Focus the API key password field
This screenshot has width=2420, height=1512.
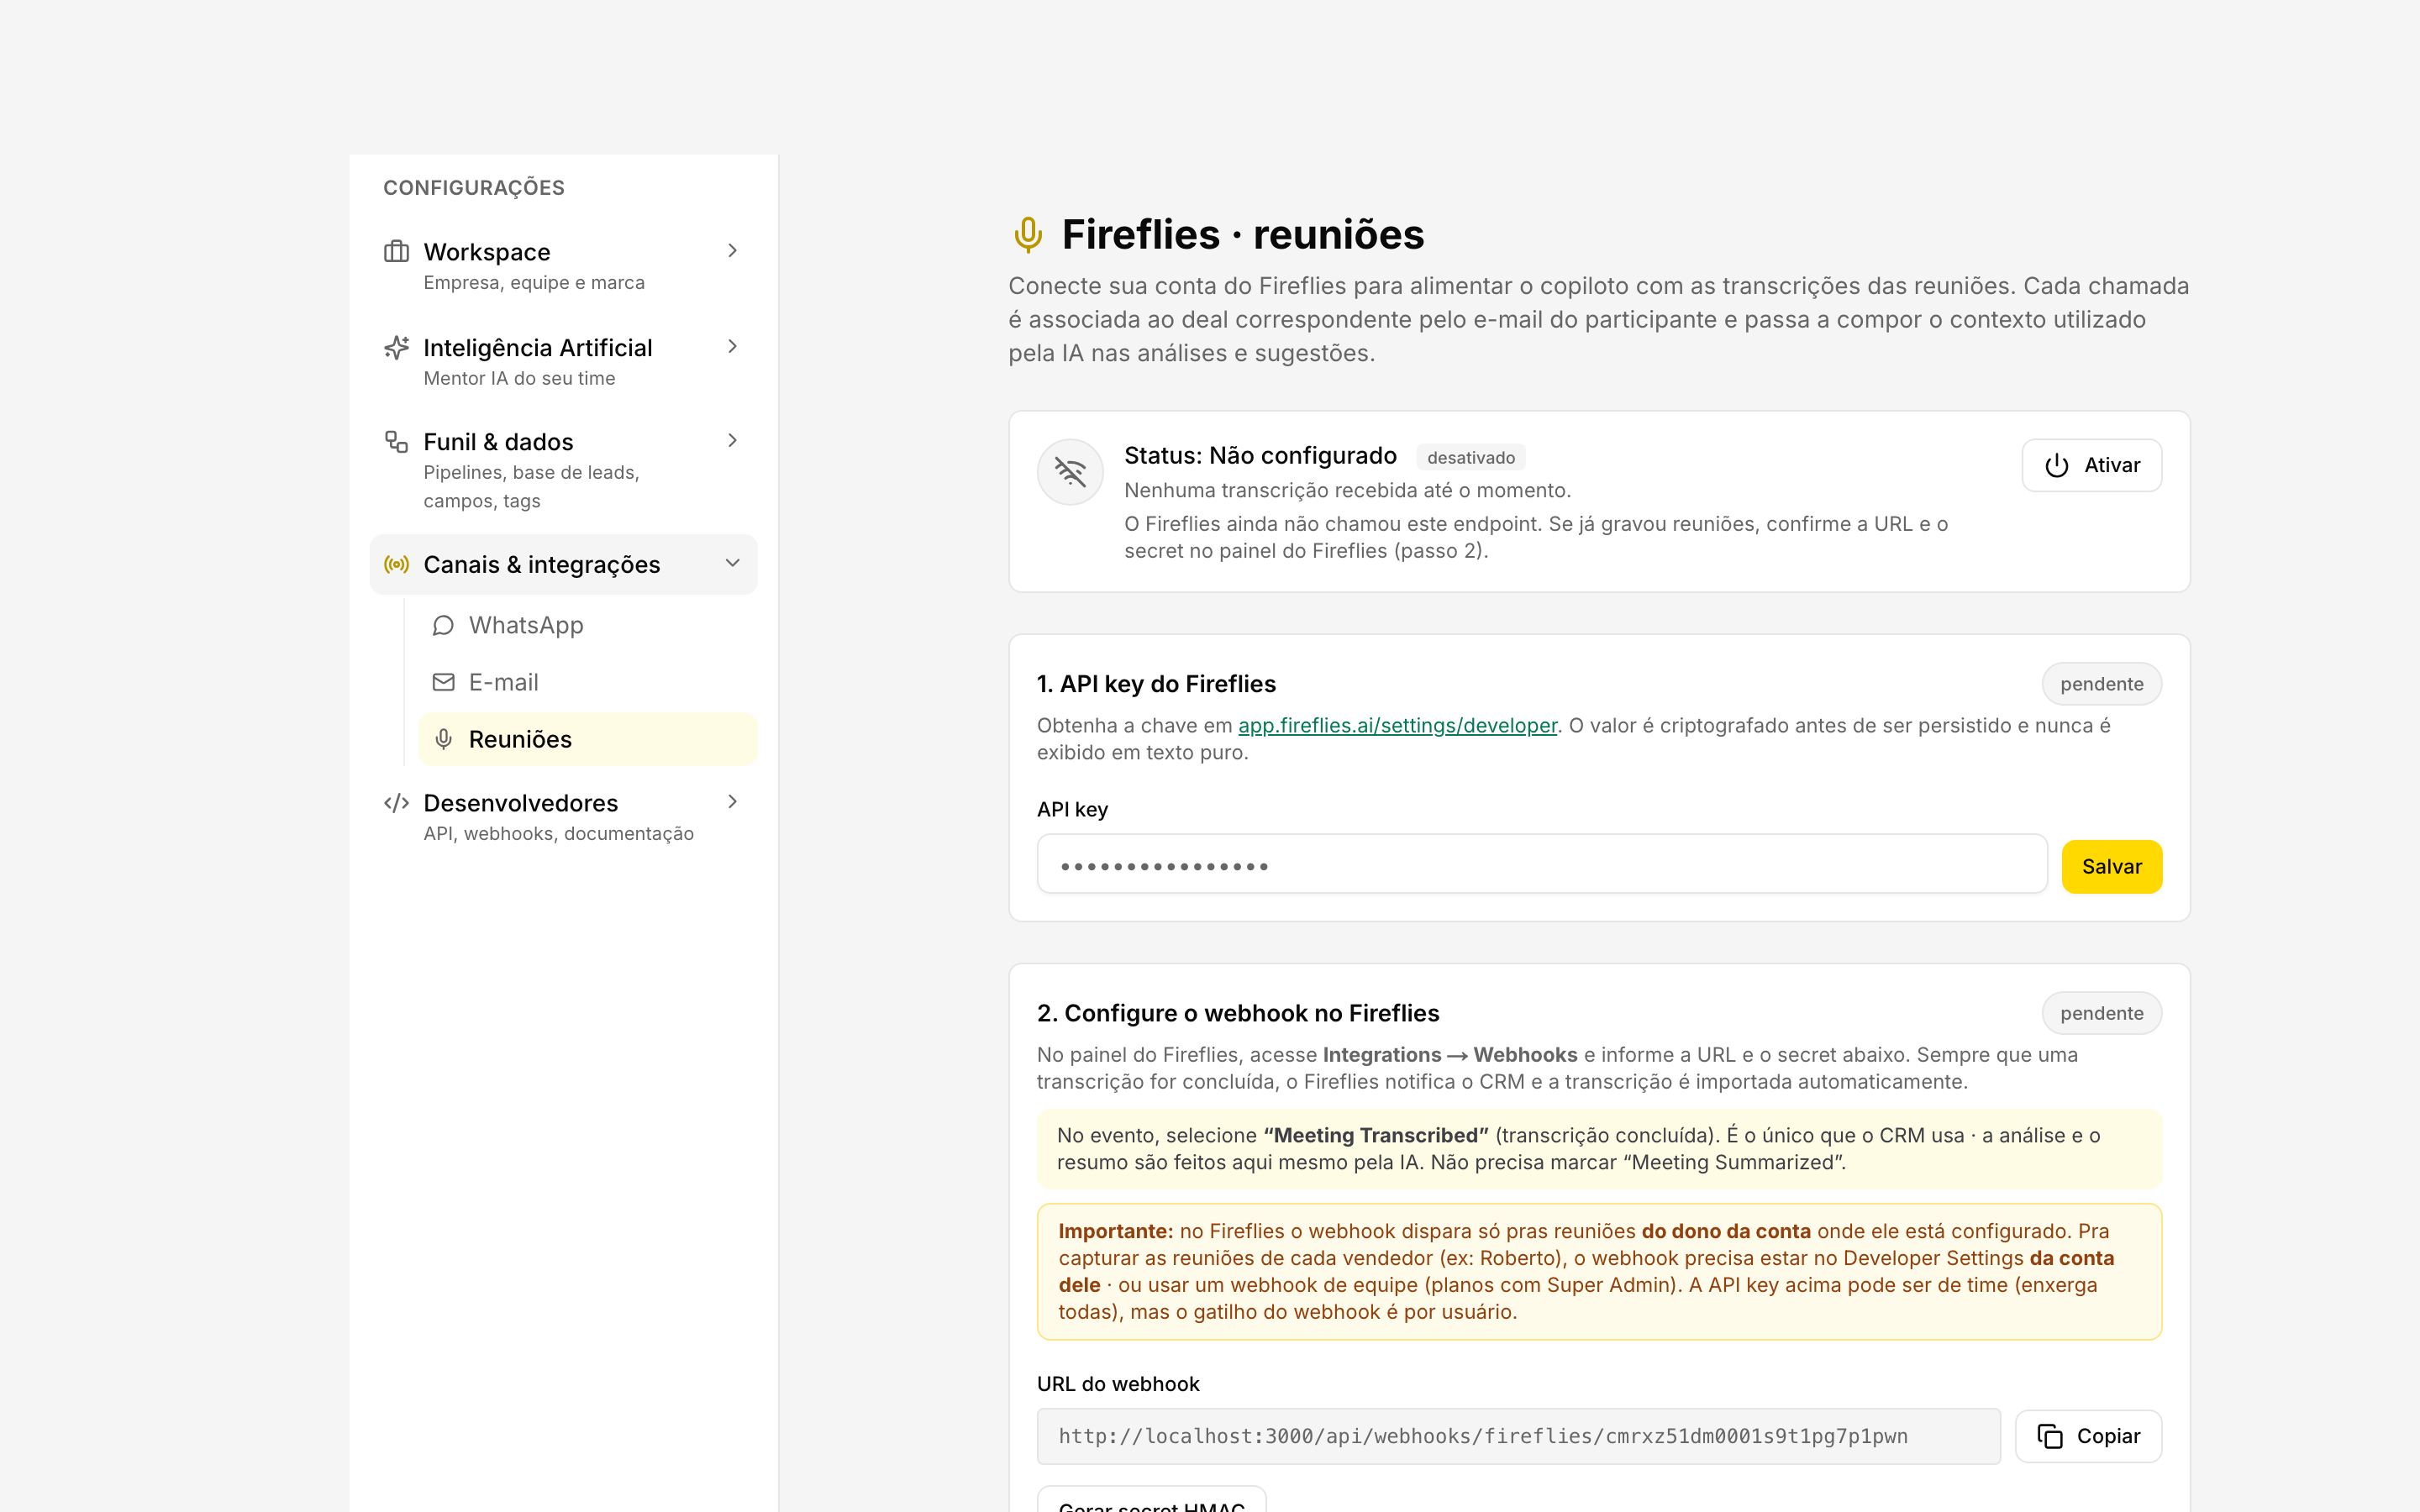[x=1542, y=864]
